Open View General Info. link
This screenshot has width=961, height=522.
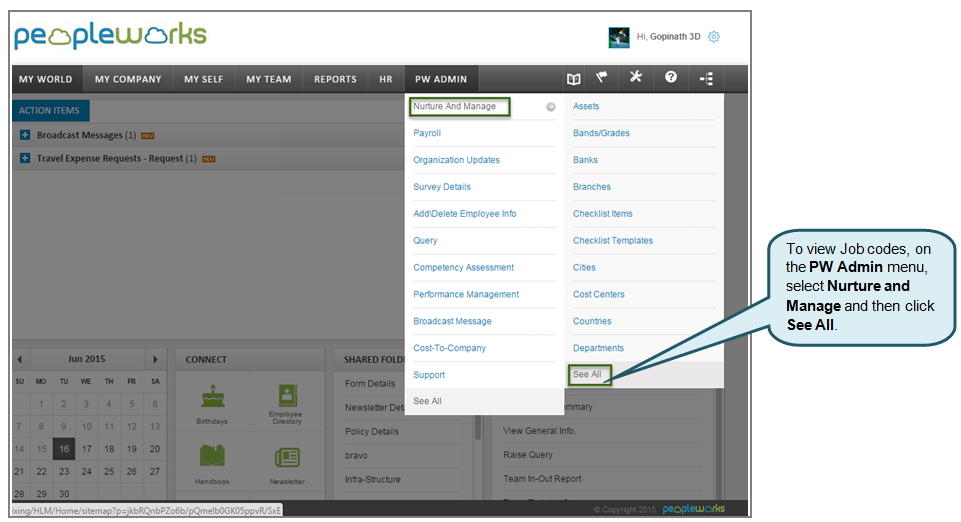tap(539, 431)
